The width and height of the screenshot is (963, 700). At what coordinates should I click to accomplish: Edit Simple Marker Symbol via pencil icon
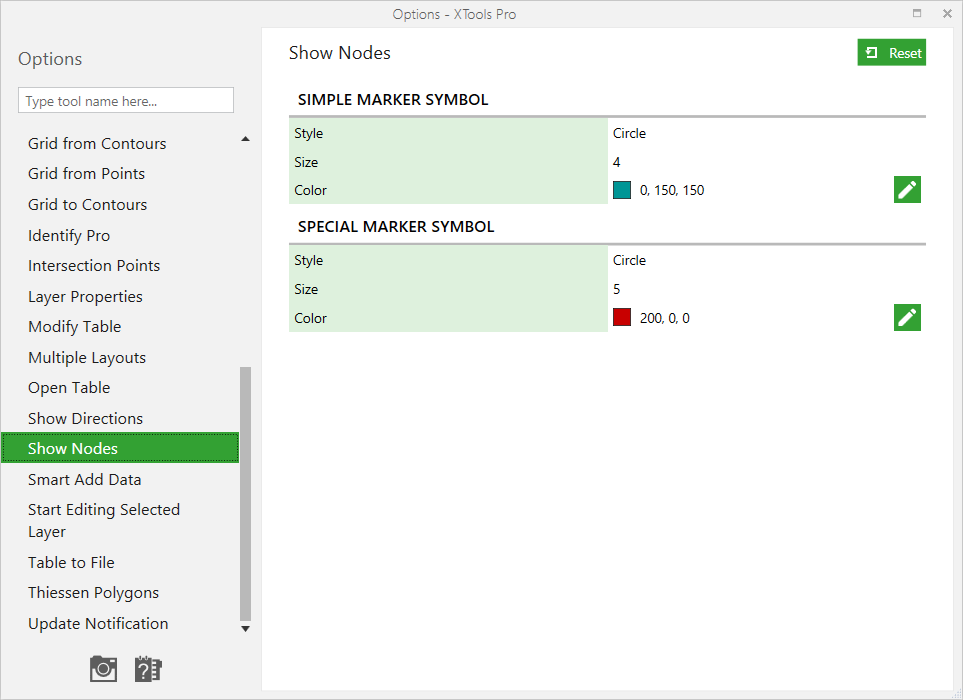[907, 189]
